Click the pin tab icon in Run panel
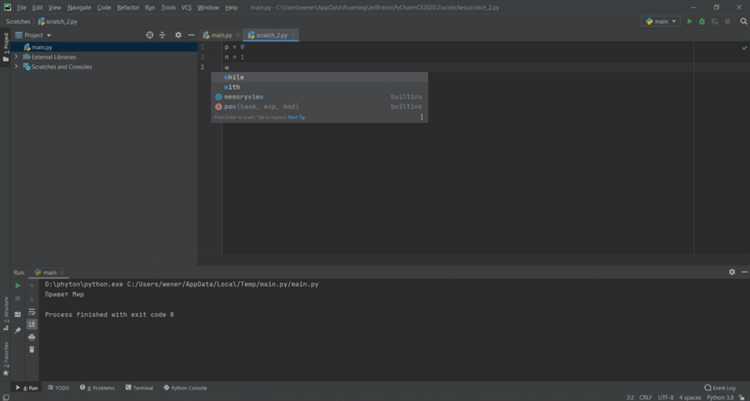Viewport: 750px width, 401px height. 18,330
